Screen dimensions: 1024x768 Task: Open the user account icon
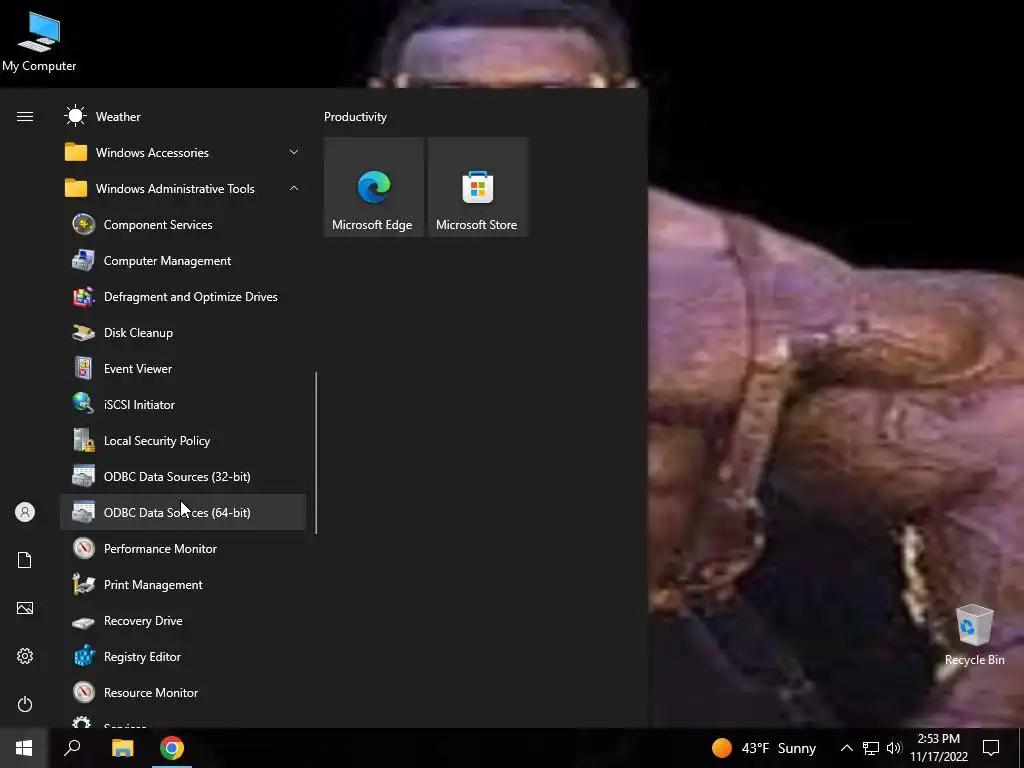click(x=25, y=512)
